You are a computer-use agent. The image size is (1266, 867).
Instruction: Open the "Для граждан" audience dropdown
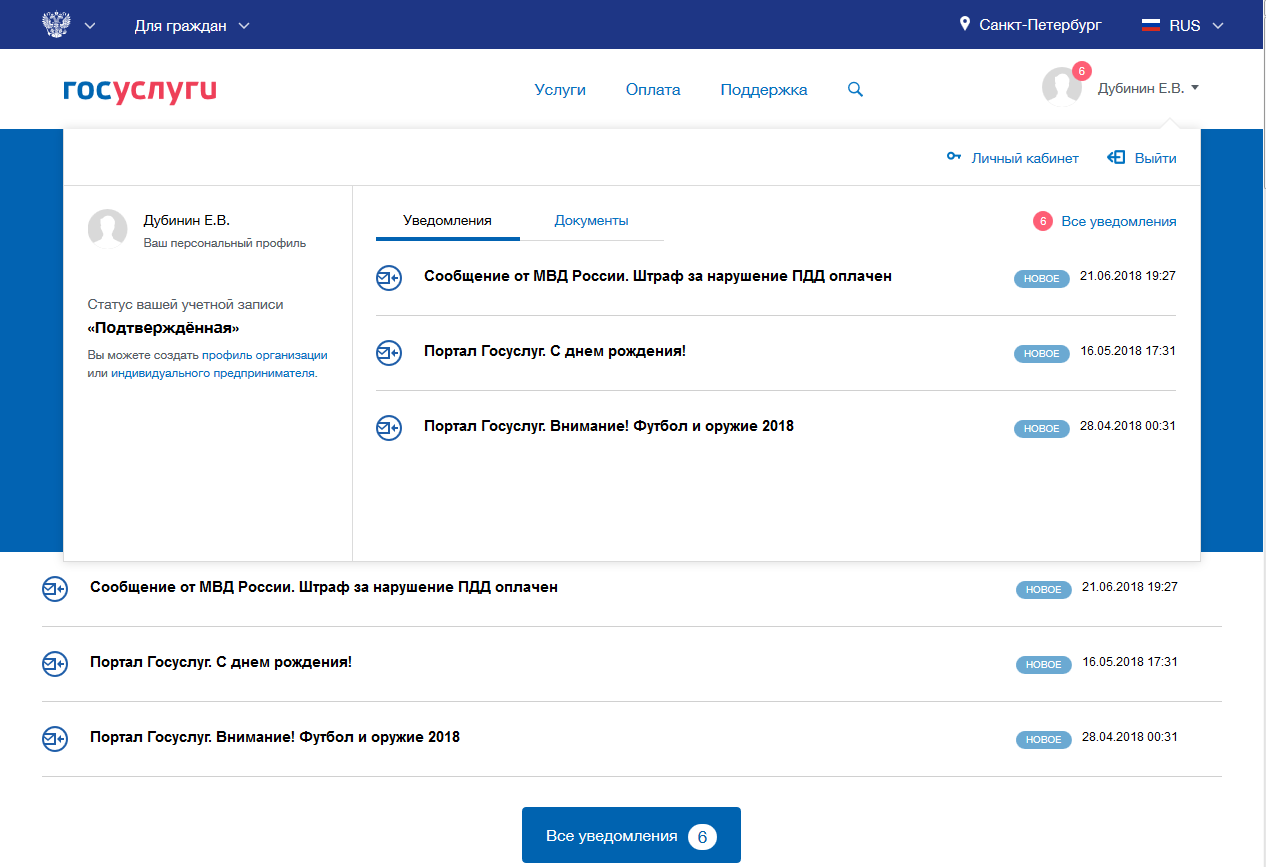point(193,25)
